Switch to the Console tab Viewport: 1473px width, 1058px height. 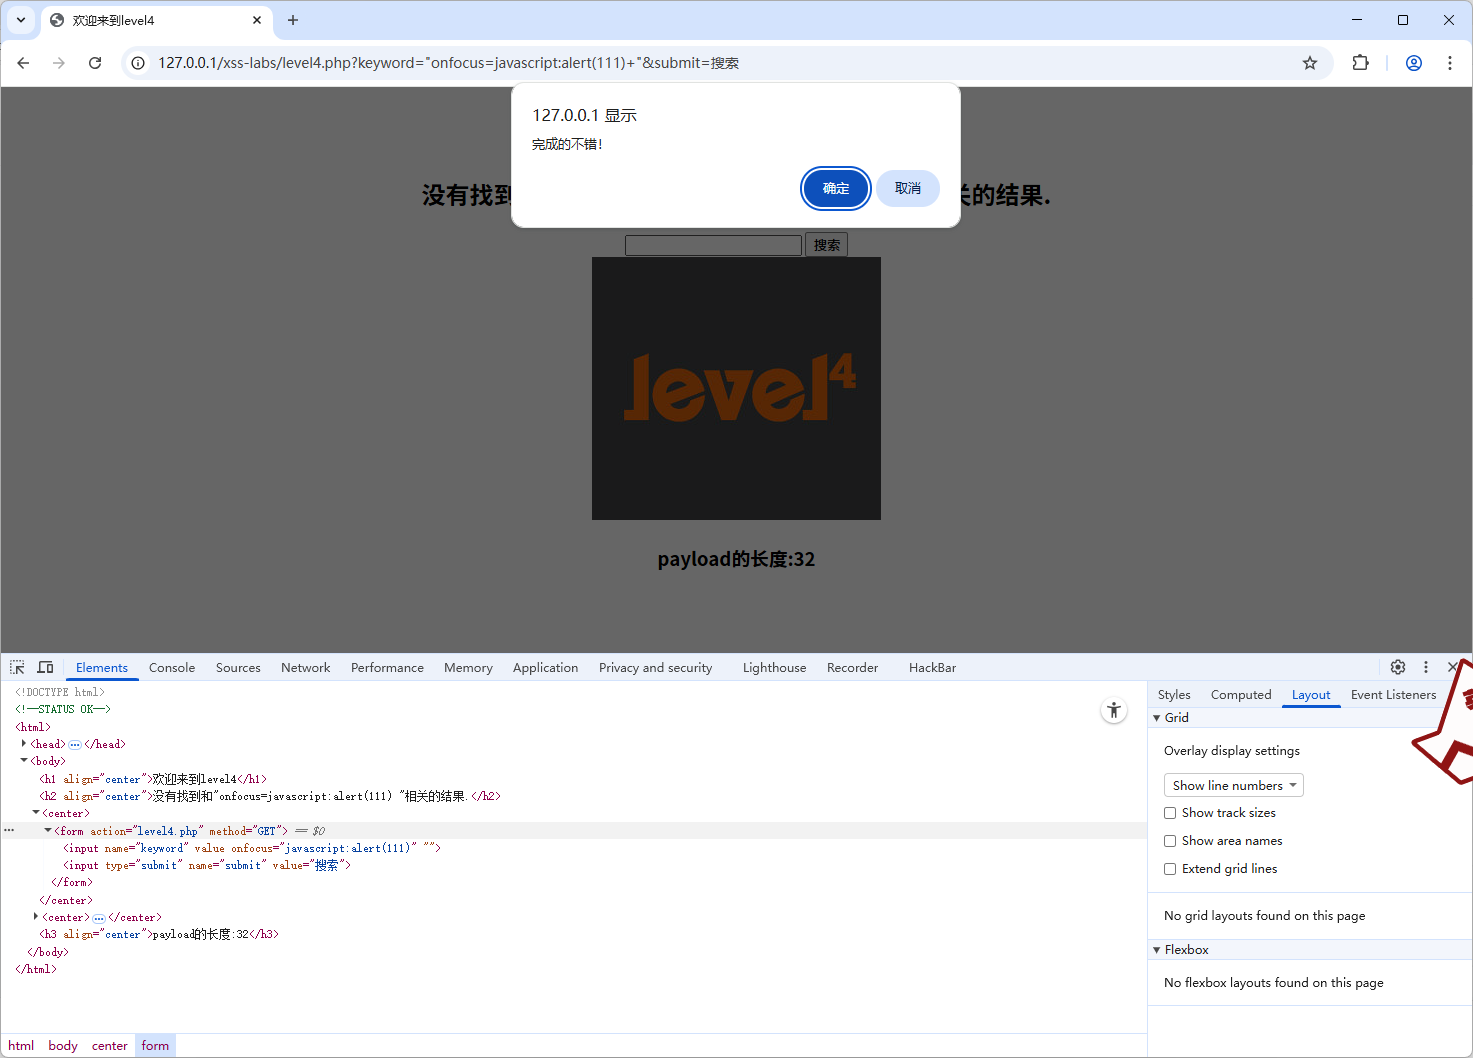[x=171, y=667]
